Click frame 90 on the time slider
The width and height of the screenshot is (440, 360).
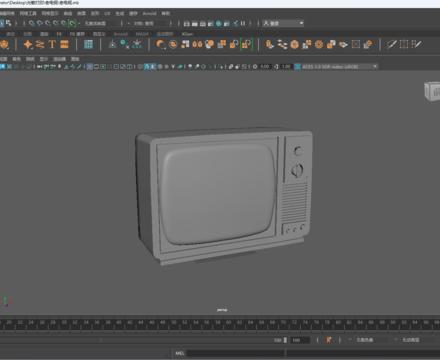pyautogui.click(x=393, y=323)
